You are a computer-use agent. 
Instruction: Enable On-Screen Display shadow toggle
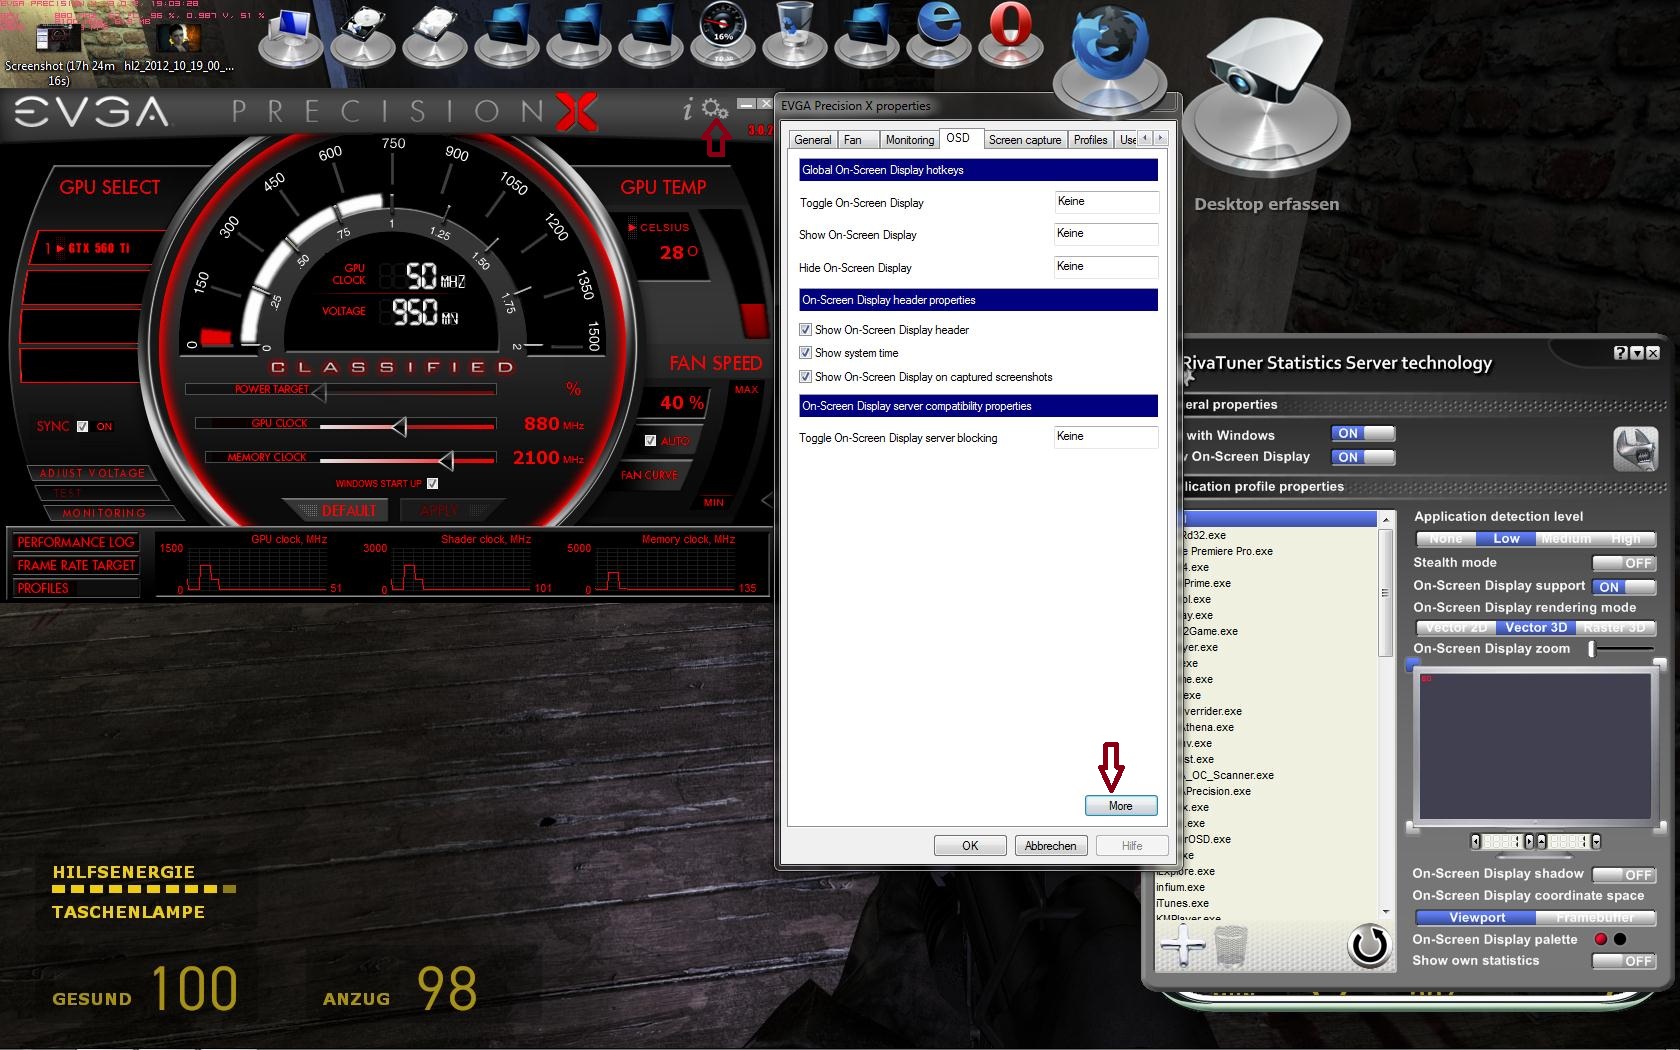point(1624,875)
